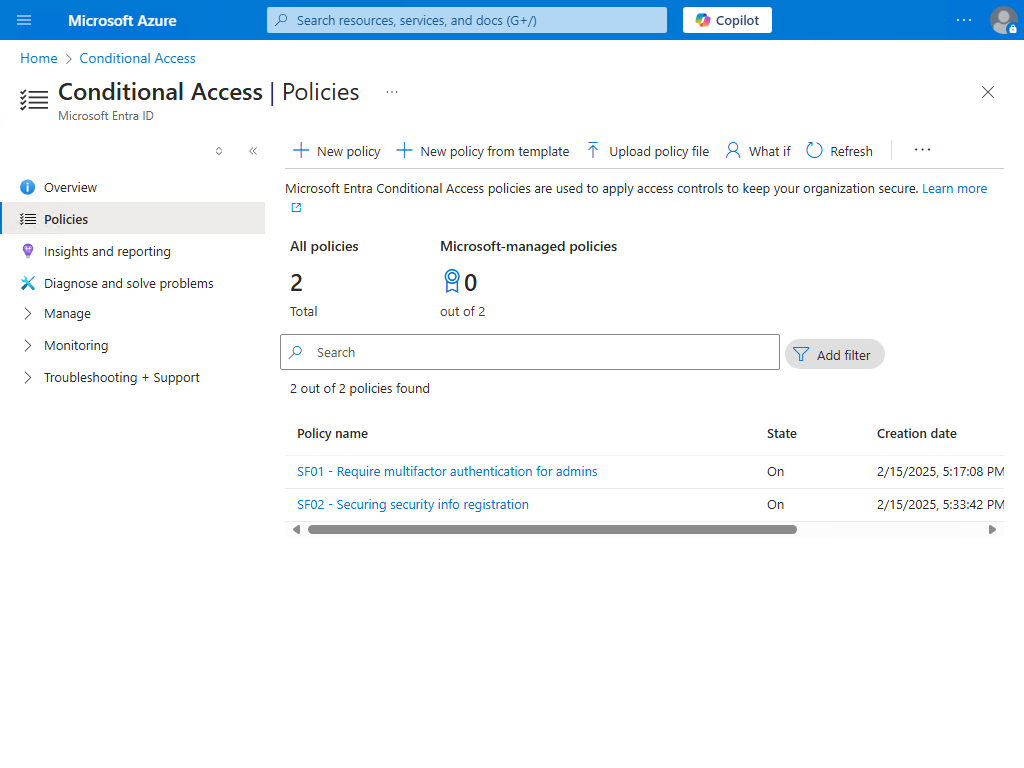Click New policy from template

click(483, 151)
